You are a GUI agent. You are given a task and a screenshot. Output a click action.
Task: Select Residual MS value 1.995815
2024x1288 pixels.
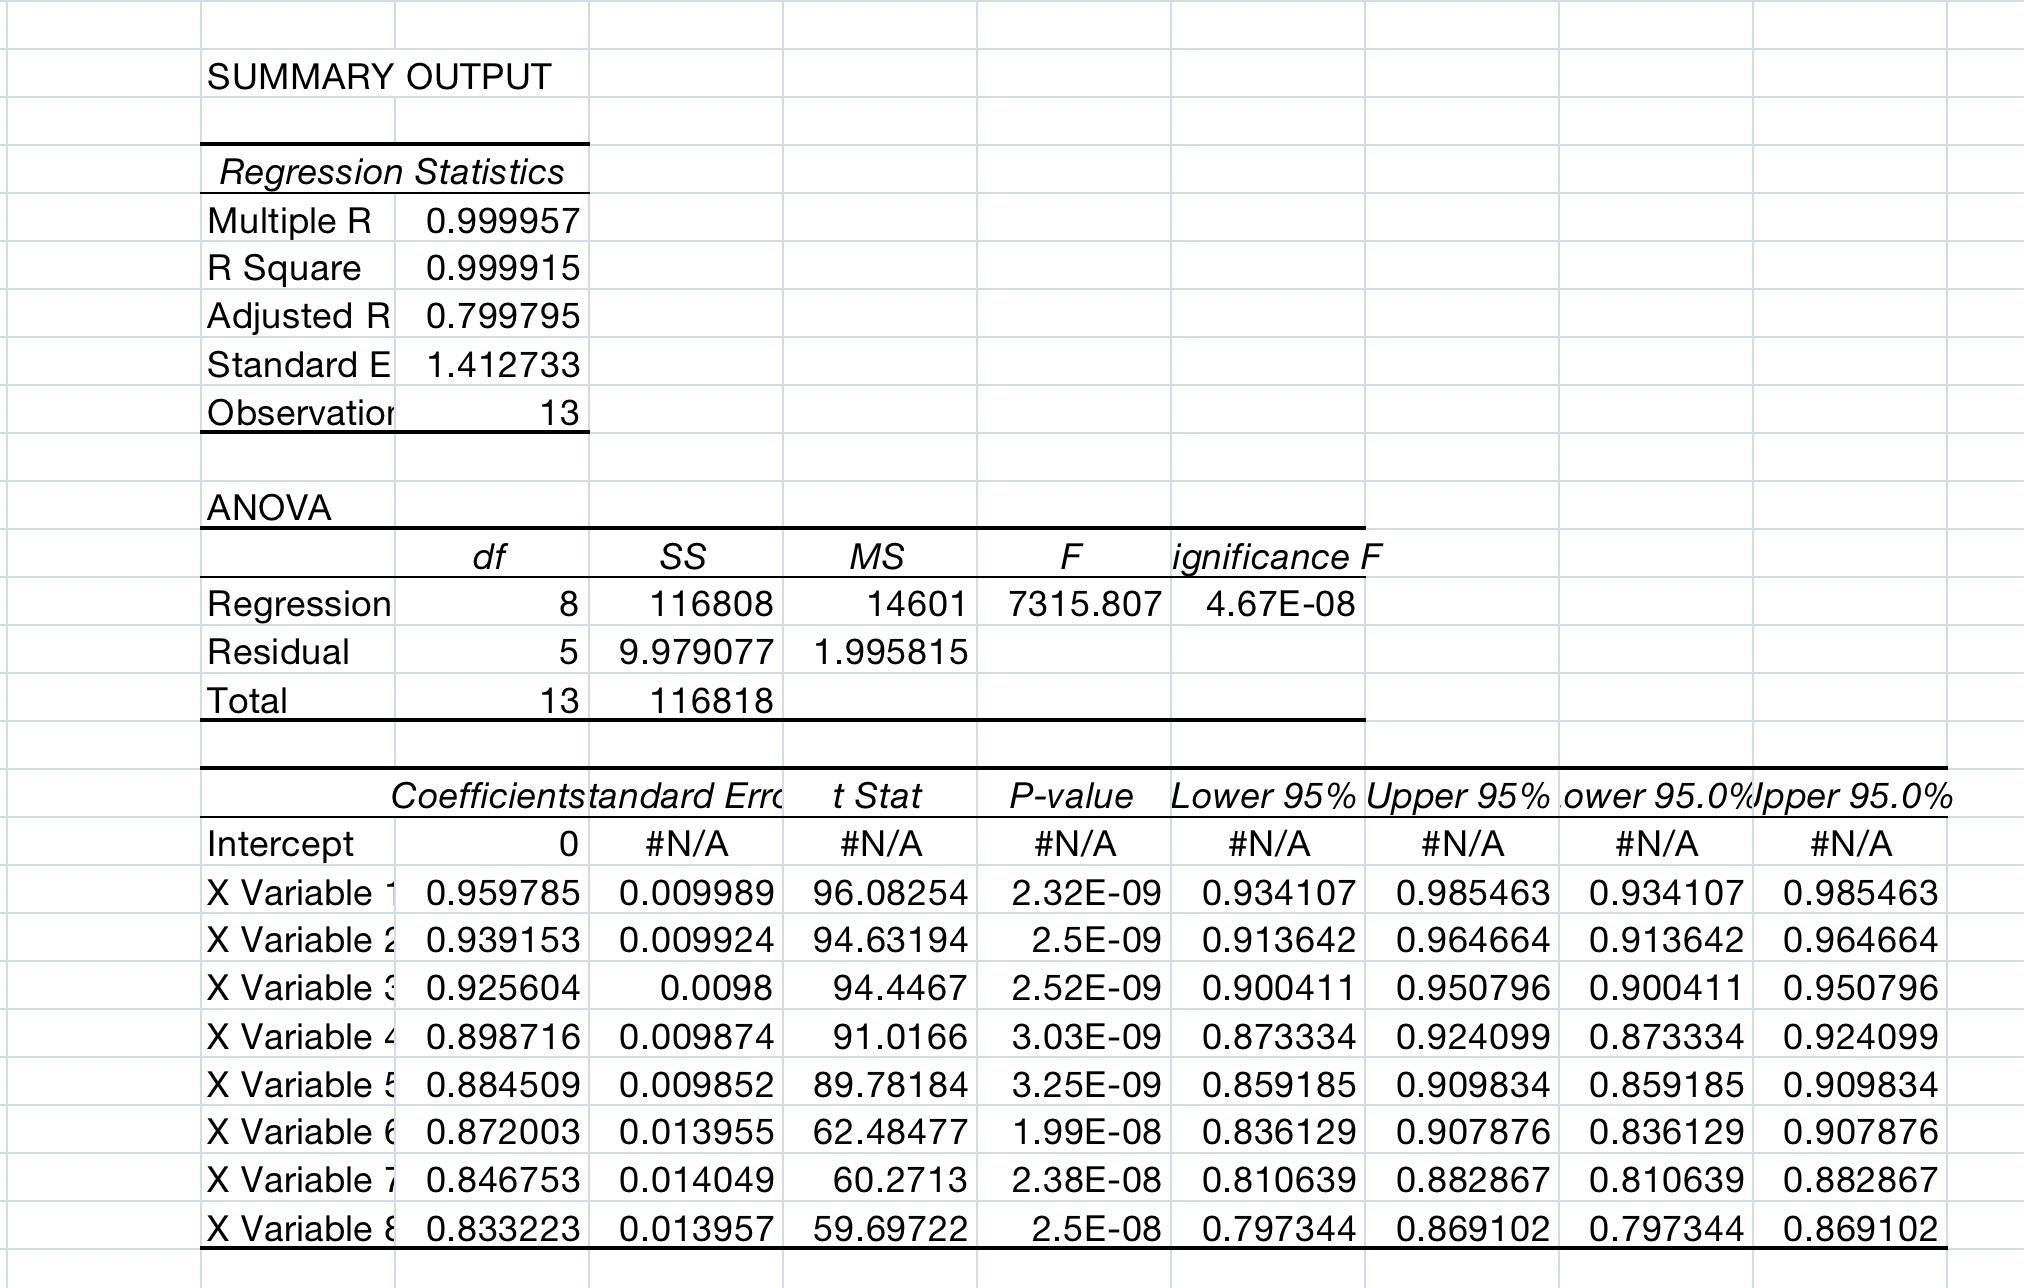pyautogui.click(x=890, y=652)
